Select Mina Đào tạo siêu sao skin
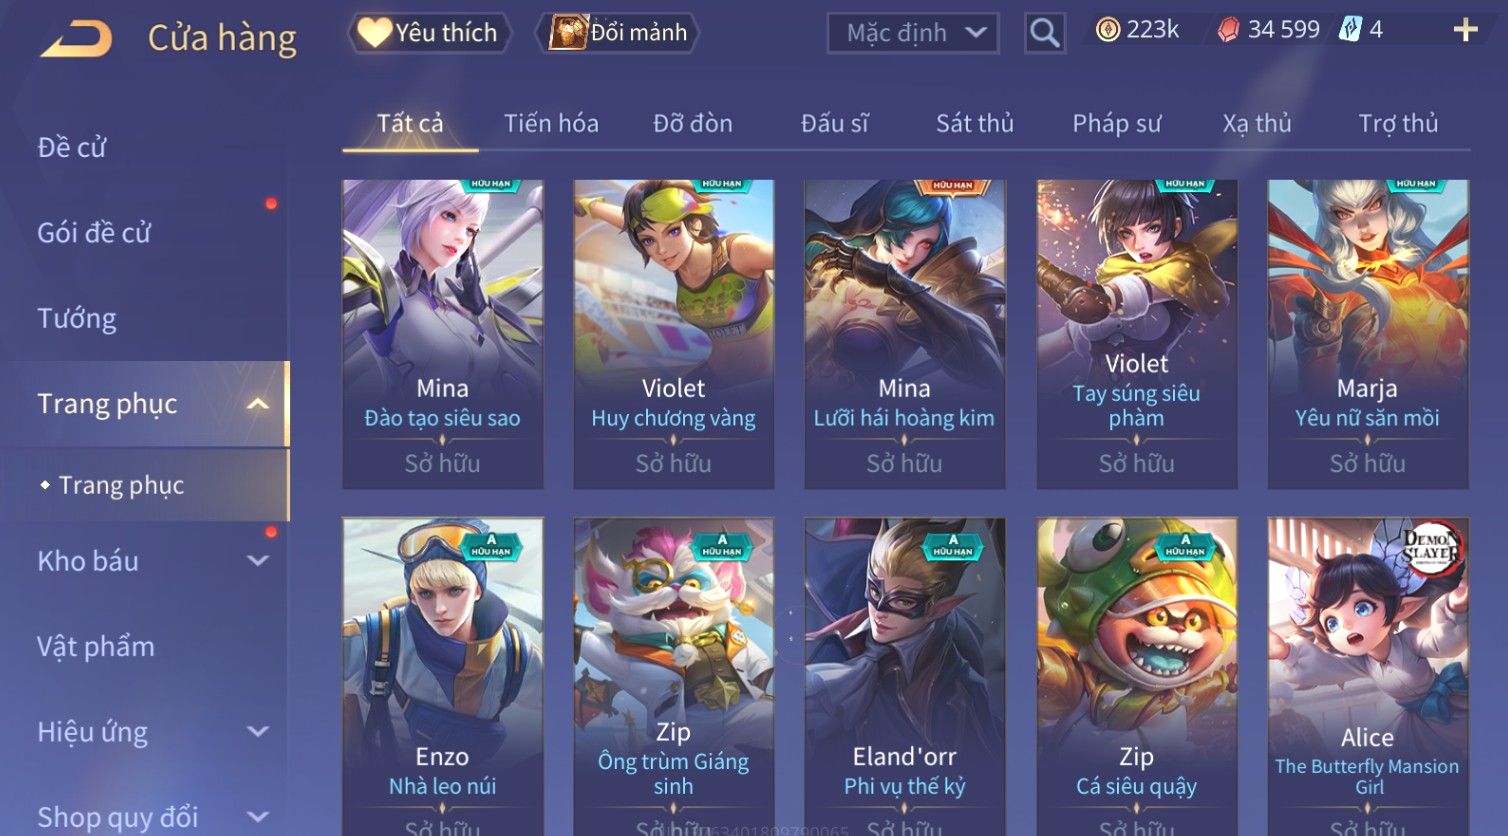The height and width of the screenshot is (836, 1508). click(x=442, y=334)
